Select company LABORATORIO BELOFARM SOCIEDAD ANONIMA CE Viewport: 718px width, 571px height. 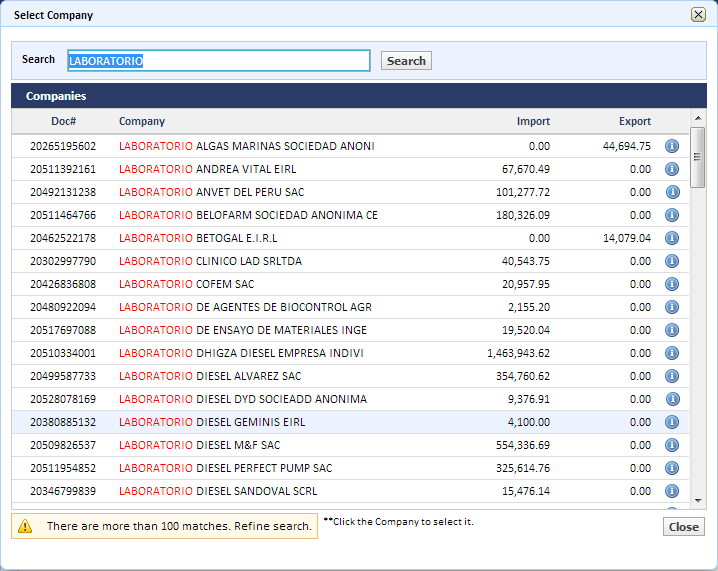(248, 215)
